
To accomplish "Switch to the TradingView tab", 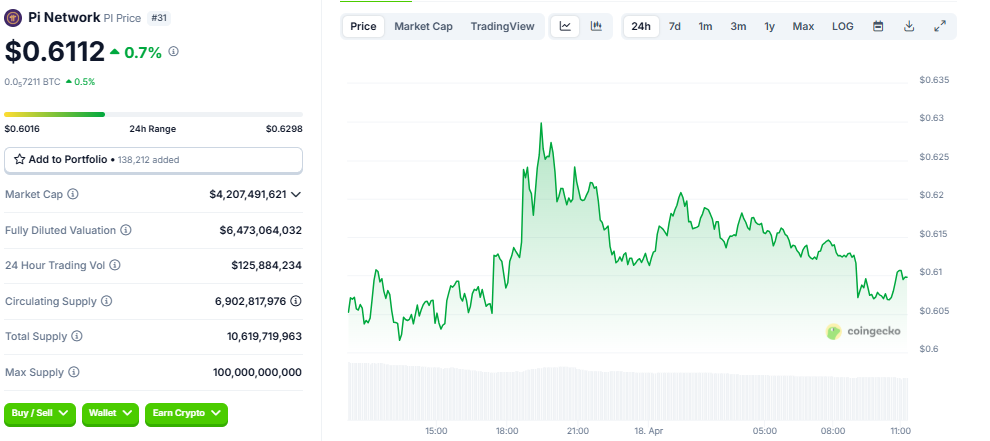I will [x=502, y=26].
